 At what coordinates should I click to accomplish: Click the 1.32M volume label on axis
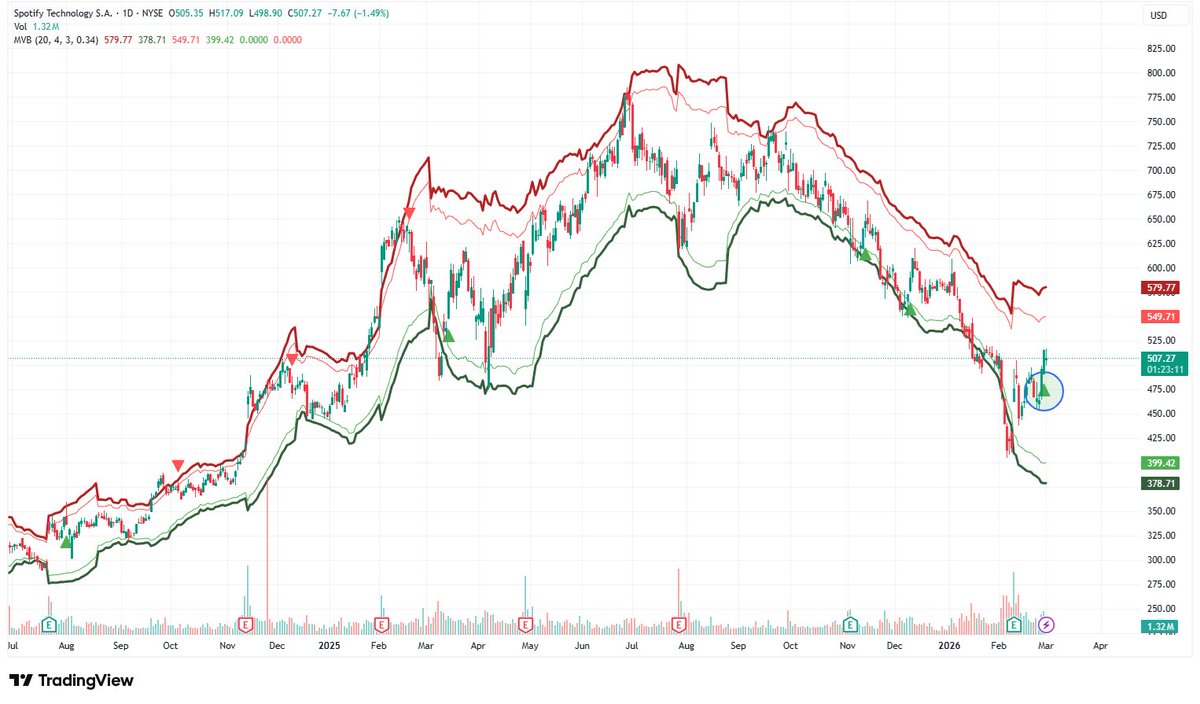[1159, 627]
